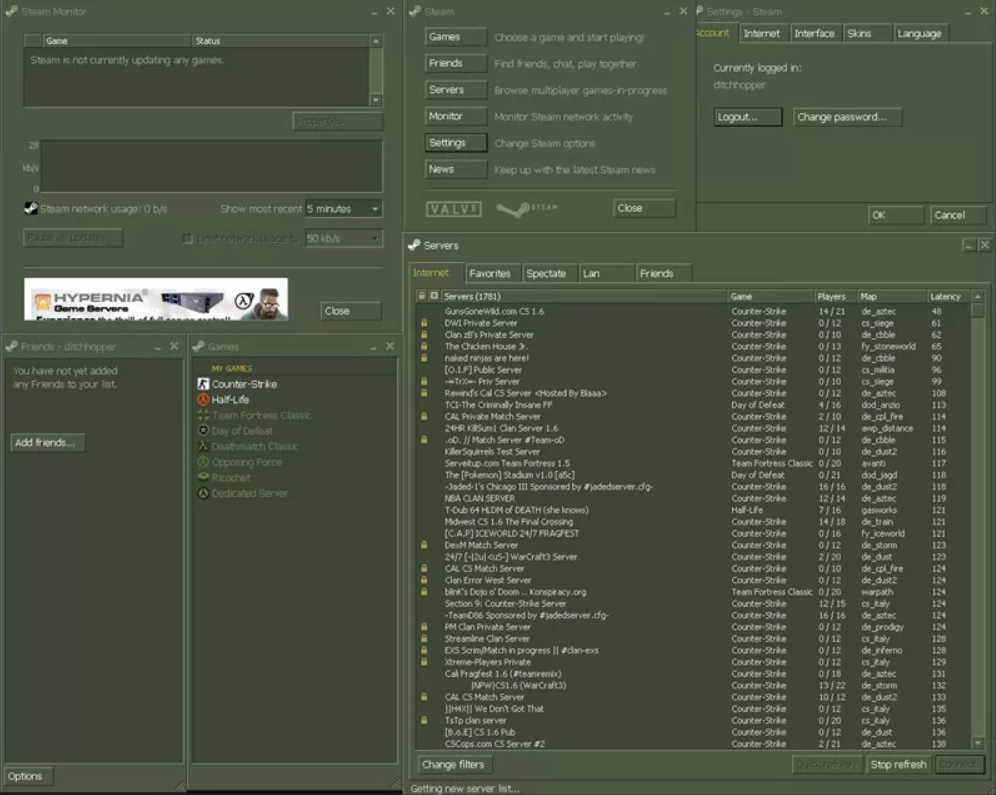The image size is (996, 795).
Task: Sort servers by the secure column icon
Action: (x=434, y=296)
